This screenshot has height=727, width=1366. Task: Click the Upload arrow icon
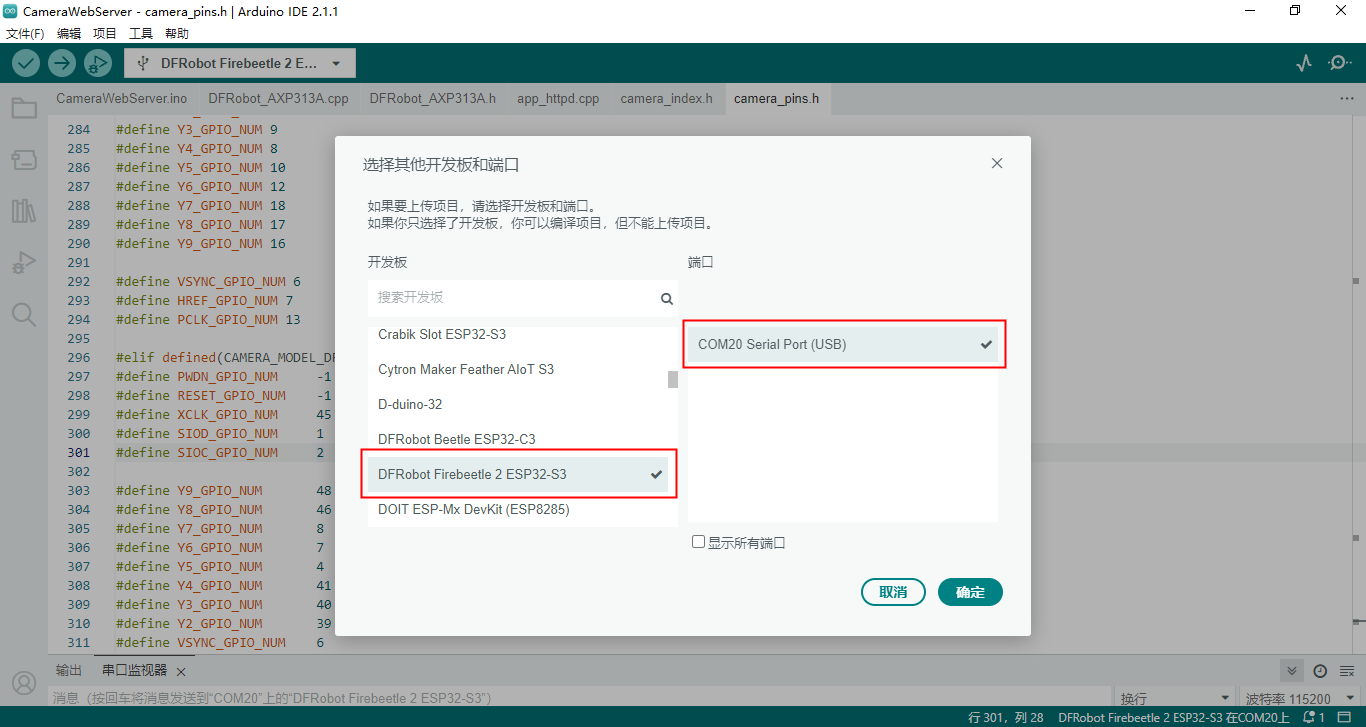click(x=62, y=63)
